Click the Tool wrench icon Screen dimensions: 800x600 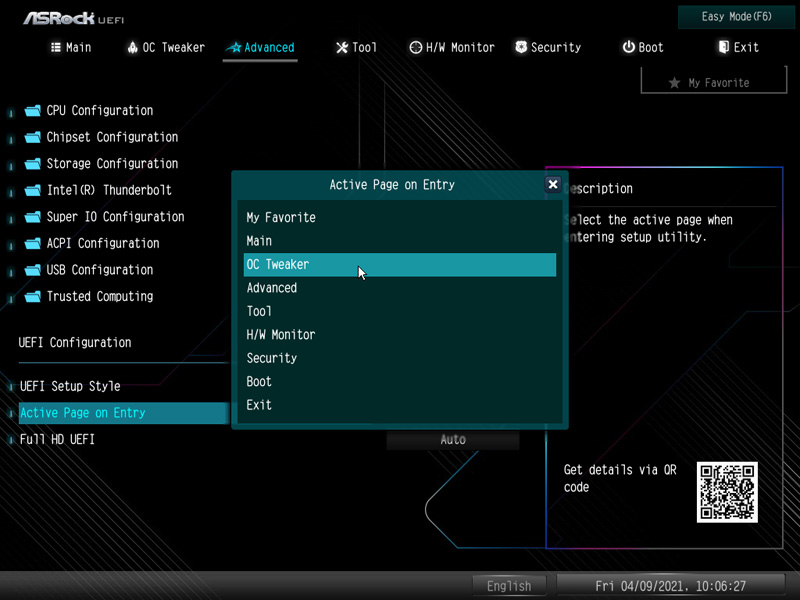[341, 47]
